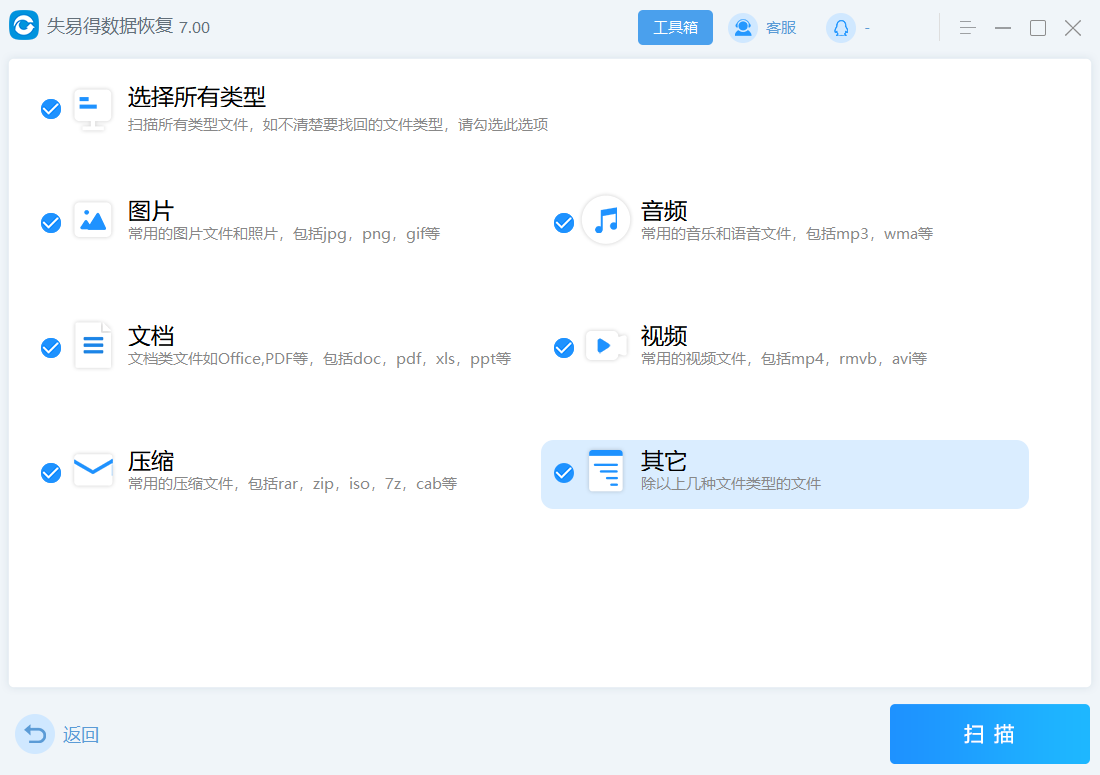Uncheck the 图片 checkbox
The width and height of the screenshot is (1100, 775).
point(51,222)
